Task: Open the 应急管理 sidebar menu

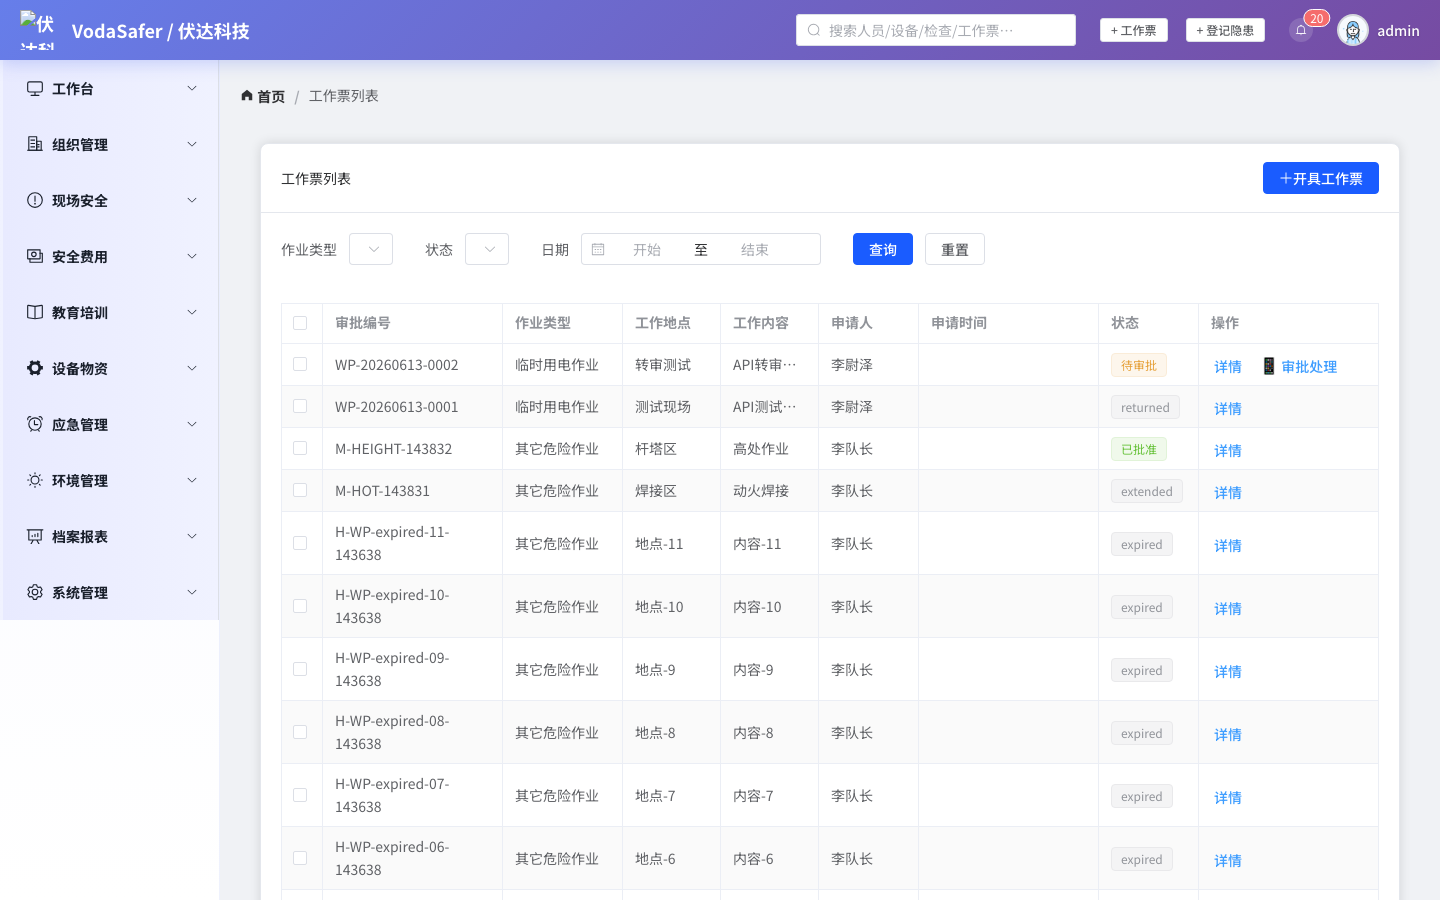Action: [x=110, y=424]
